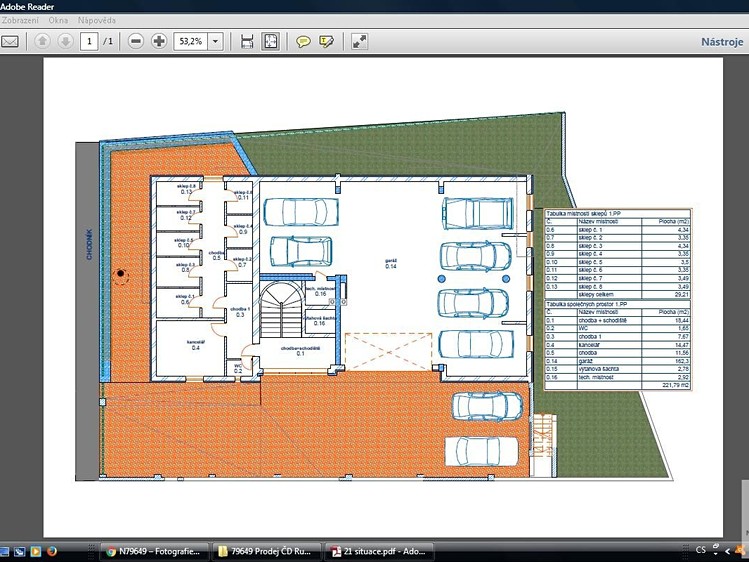Add a sticky note comment
The image size is (749, 562).
303,42
